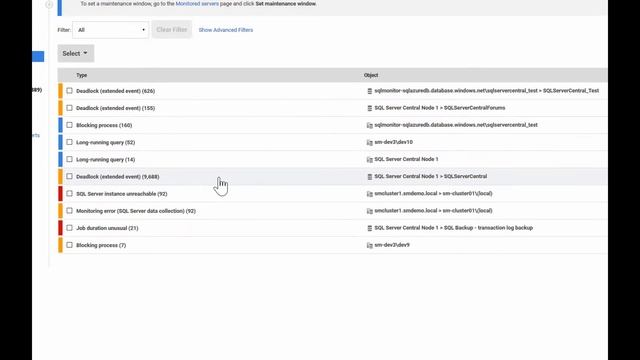Image resolution: width=640 pixels, height=360 pixels.
Task: Open the Long-running query (52) alert
Action: click(x=106, y=142)
